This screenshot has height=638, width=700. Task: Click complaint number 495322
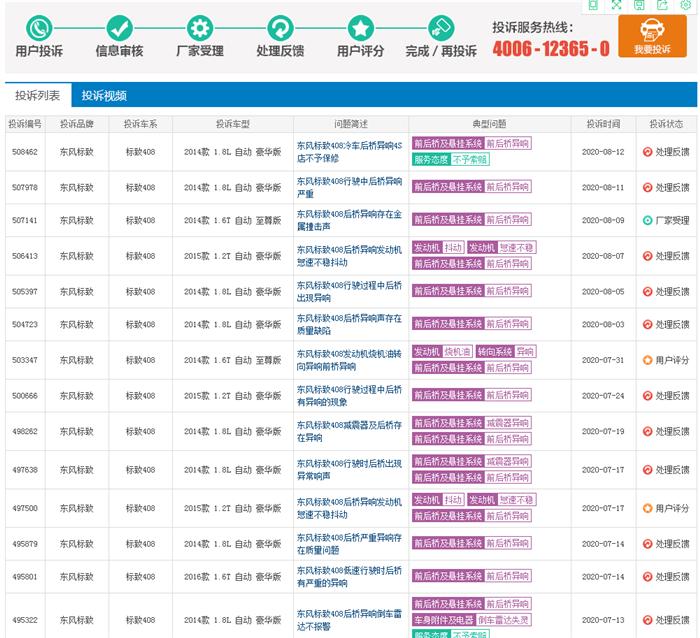[x=25, y=620]
